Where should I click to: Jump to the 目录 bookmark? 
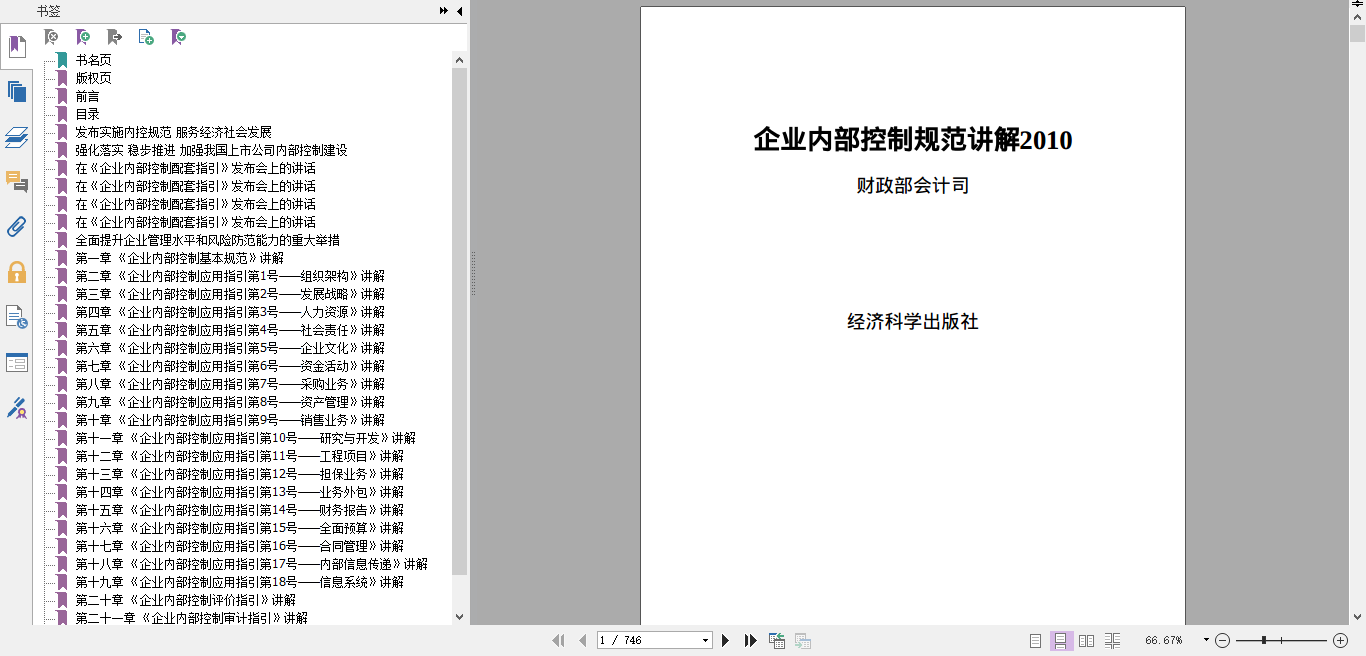[88, 114]
